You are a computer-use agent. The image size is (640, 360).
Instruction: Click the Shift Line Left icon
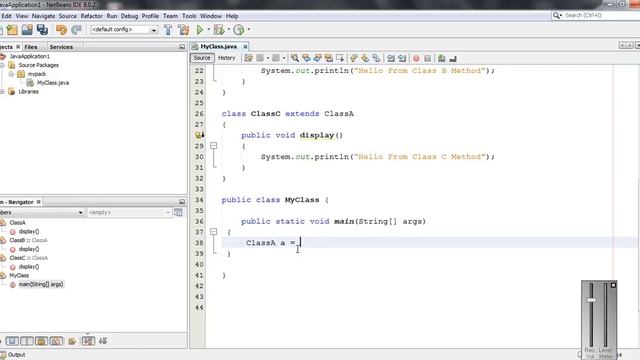click(391, 58)
